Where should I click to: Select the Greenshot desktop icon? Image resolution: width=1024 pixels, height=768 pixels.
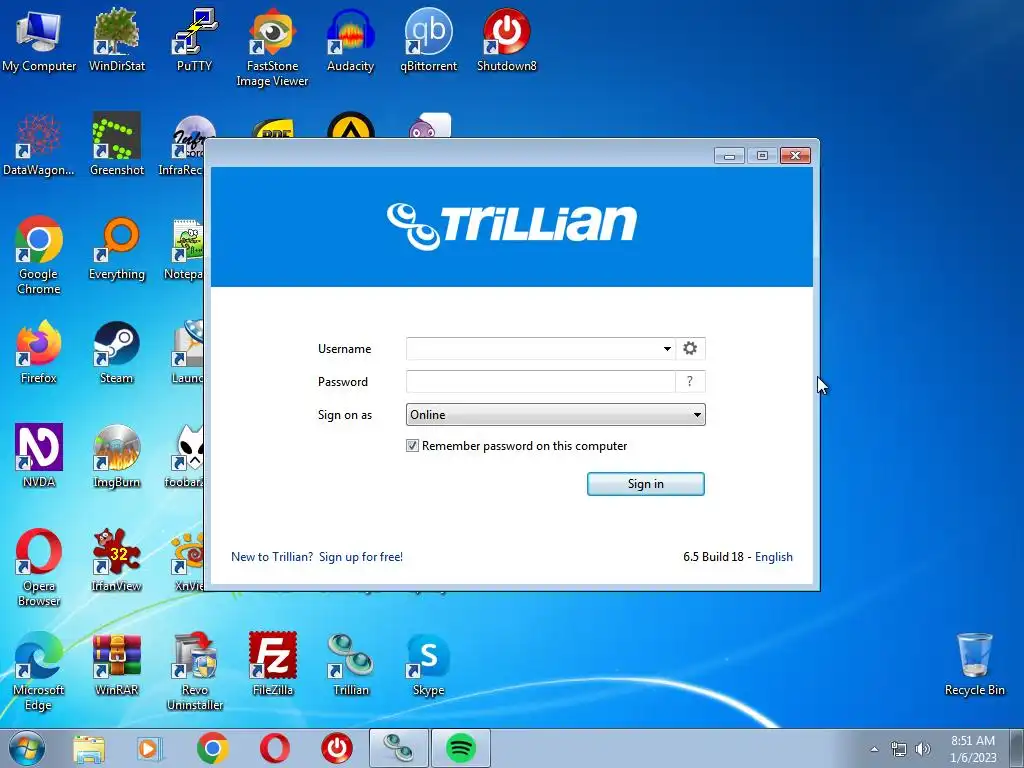click(117, 144)
